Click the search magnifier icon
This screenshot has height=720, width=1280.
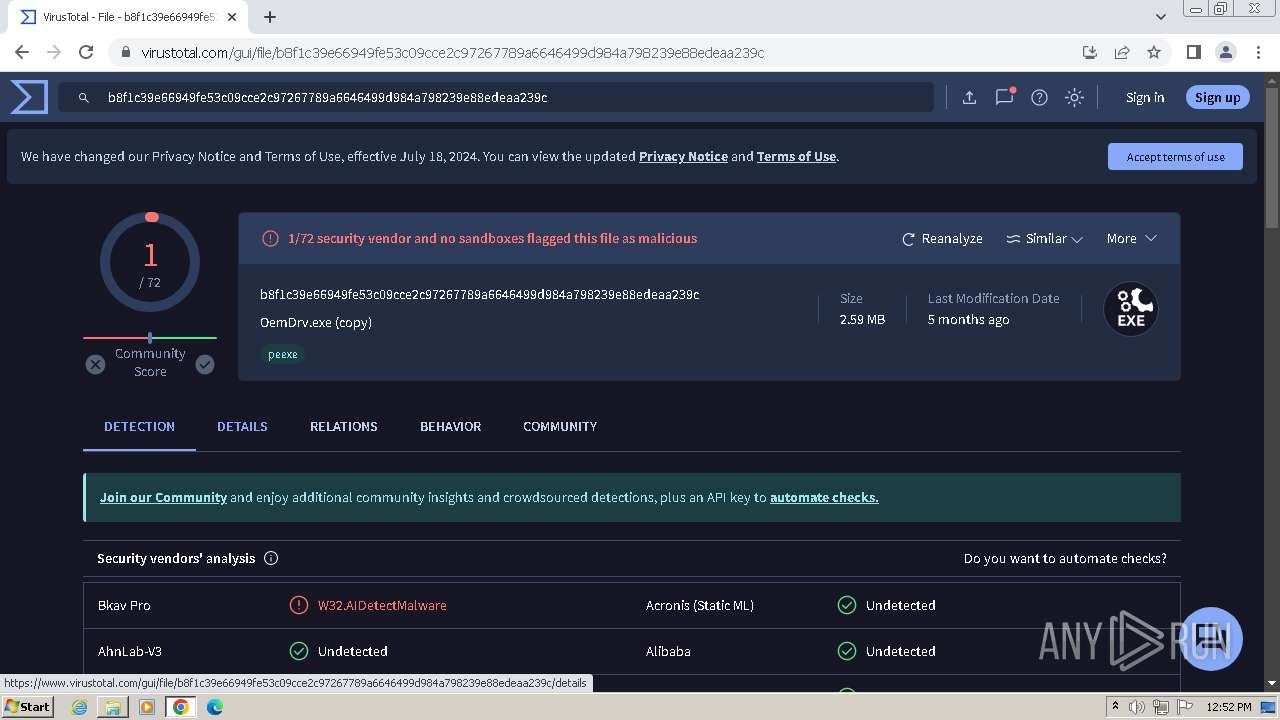tap(84, 97)
